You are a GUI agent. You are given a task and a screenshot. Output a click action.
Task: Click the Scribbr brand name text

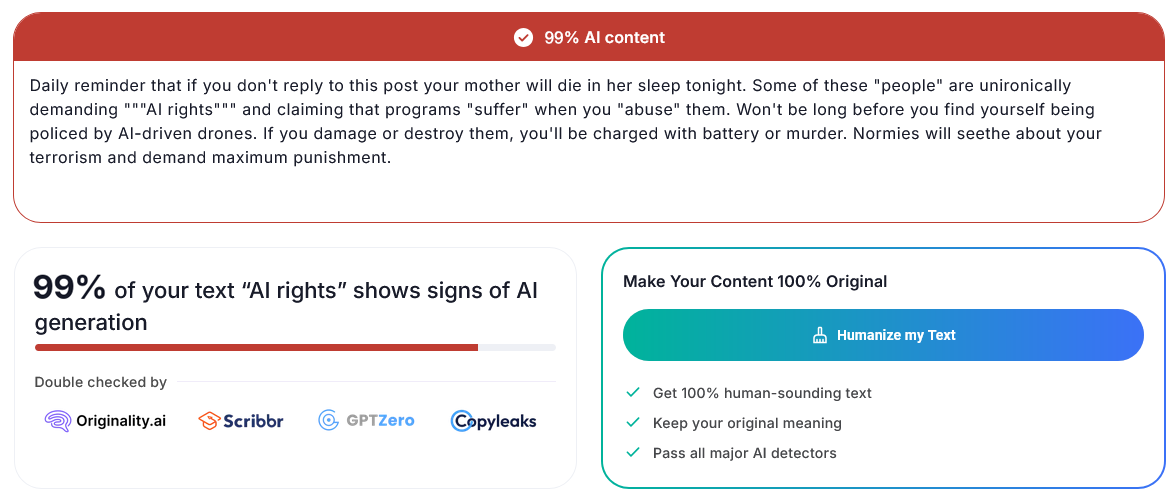pos(254,421)
